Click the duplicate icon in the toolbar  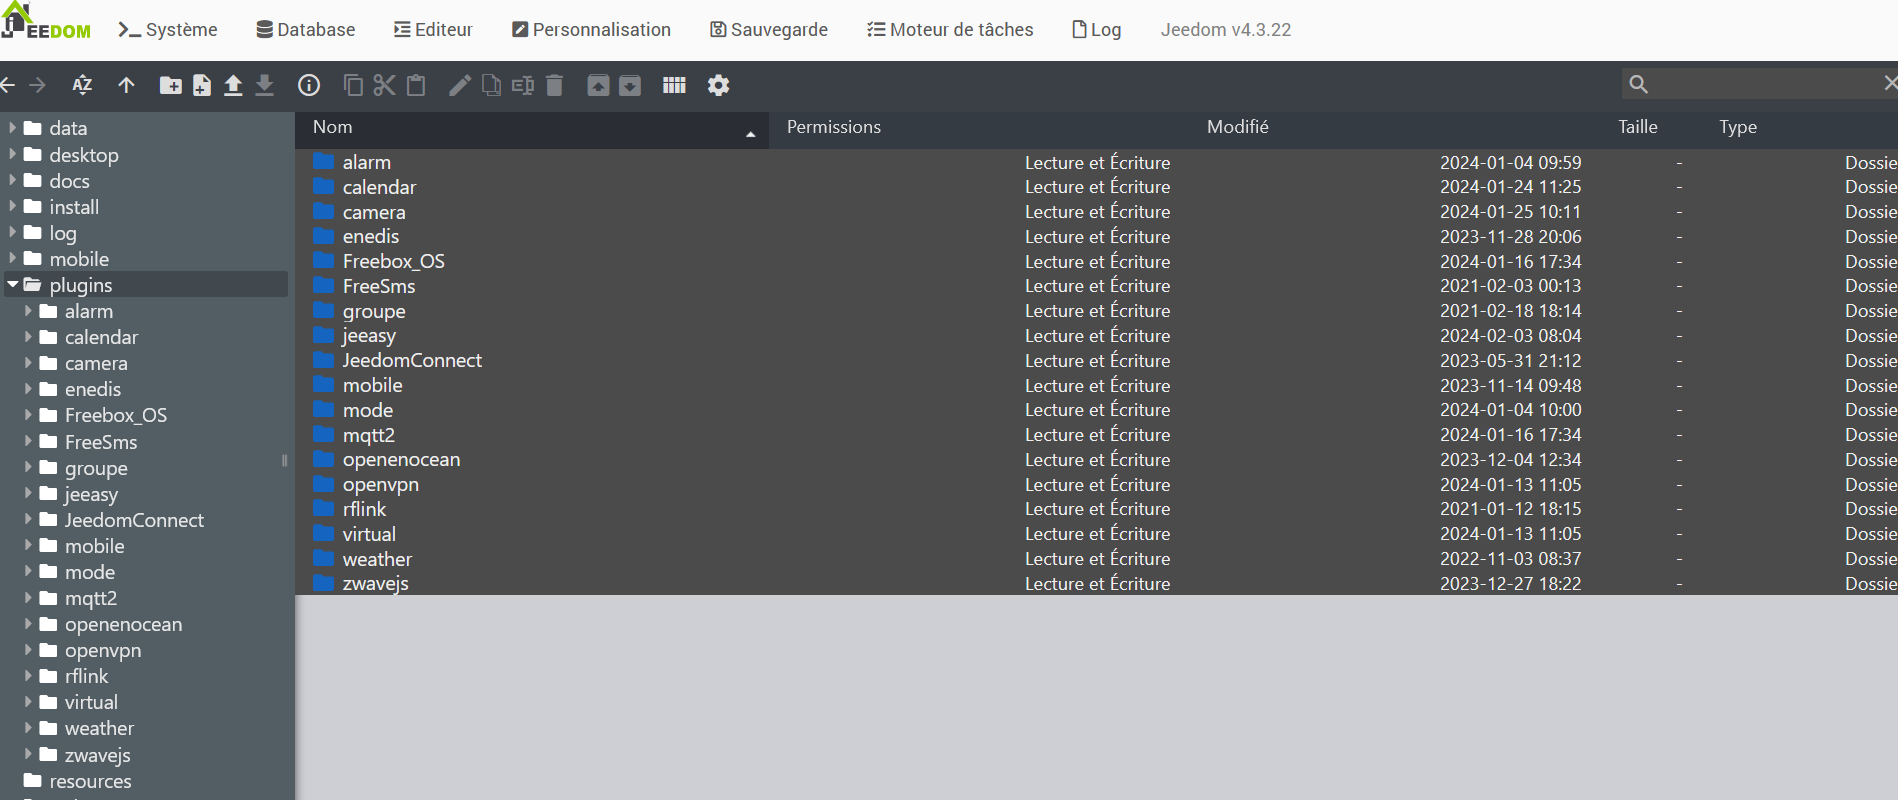491,85
